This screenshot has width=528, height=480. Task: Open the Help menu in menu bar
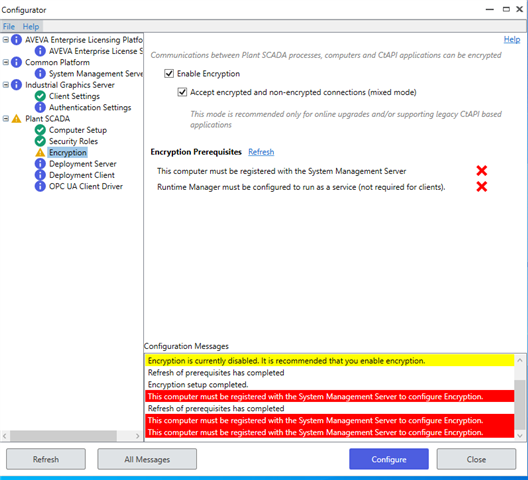[x=31, y=26]
